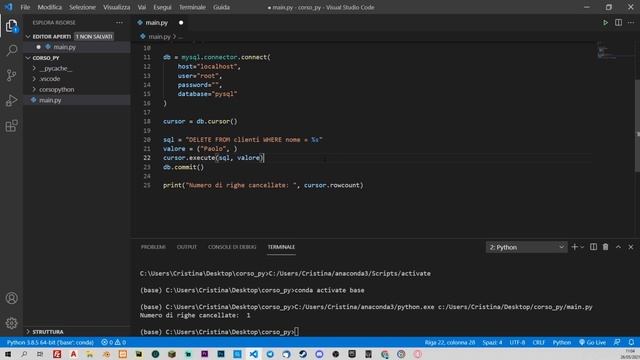Image resolution: width=640 pixels, height=360 pixels.
Task: Open the Esegui menu
Action: click(162, 7)
